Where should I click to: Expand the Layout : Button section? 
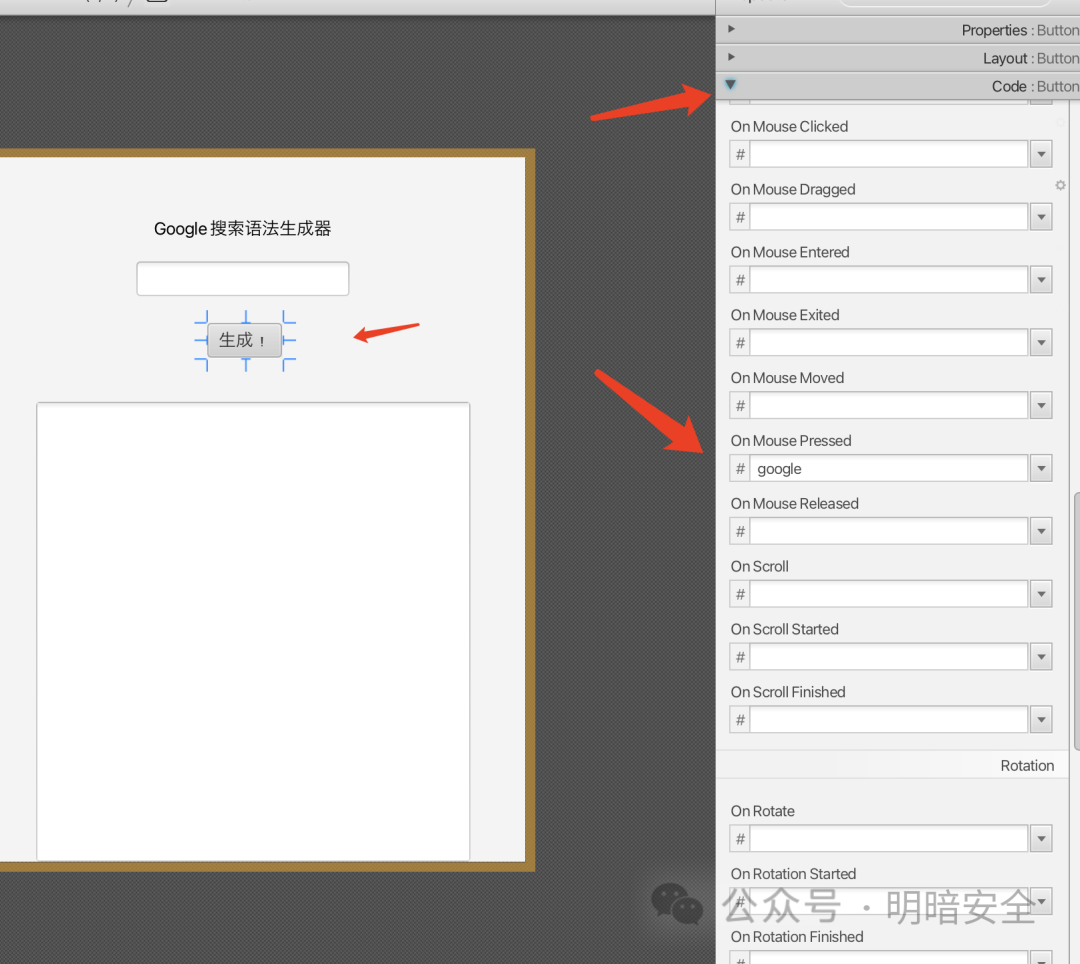(x=897, y=58)
